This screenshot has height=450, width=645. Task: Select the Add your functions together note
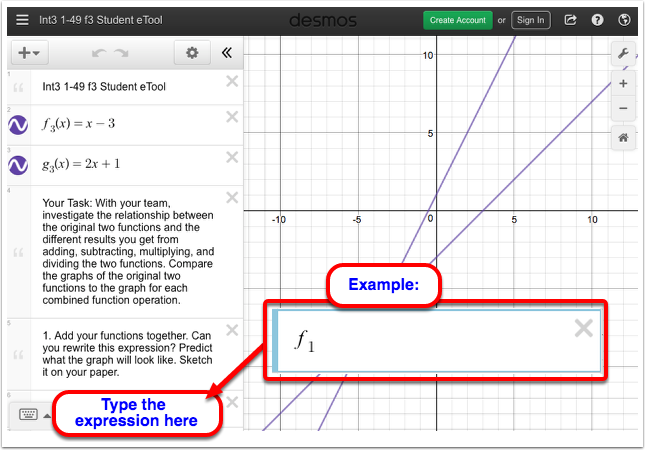pyautogui.click(x=127, y=354)
